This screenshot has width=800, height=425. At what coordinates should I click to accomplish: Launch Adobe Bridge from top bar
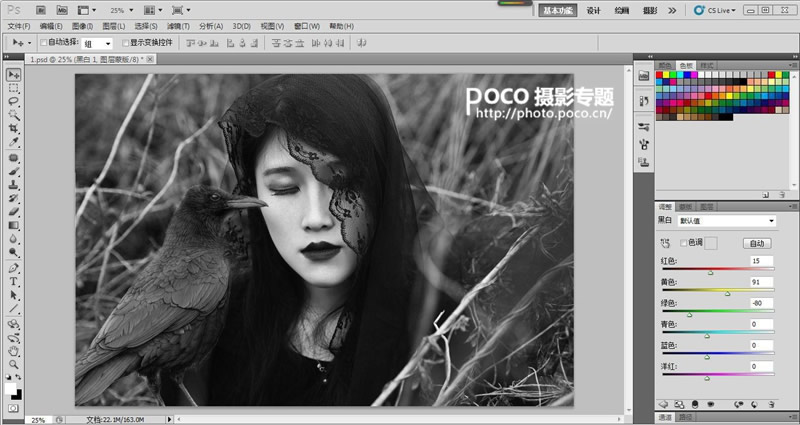[41, 10]
